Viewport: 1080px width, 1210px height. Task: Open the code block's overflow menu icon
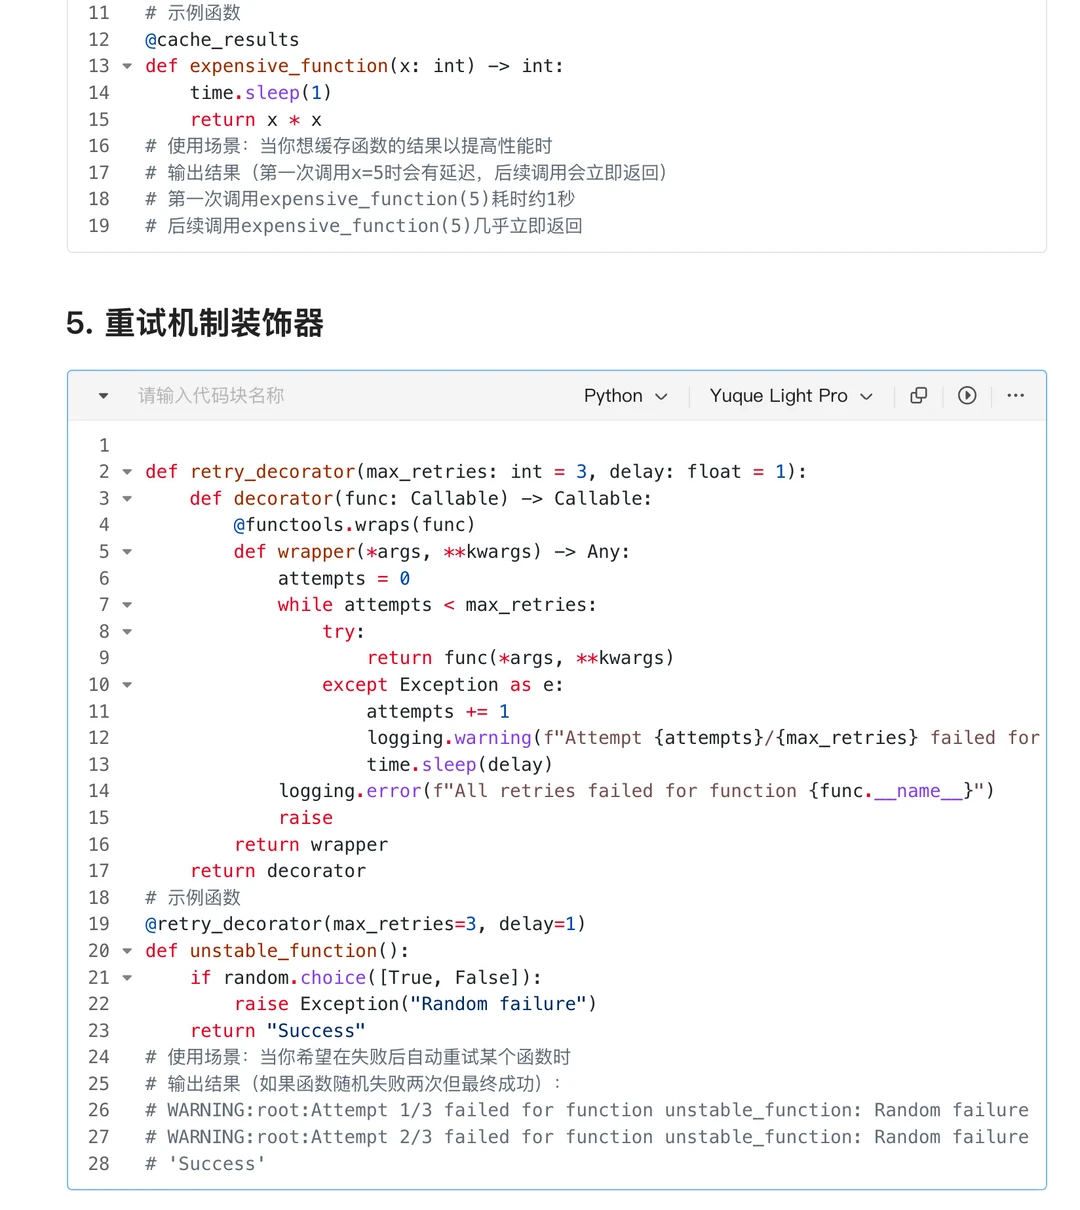pyautogui.click(x=1015, y=395)
